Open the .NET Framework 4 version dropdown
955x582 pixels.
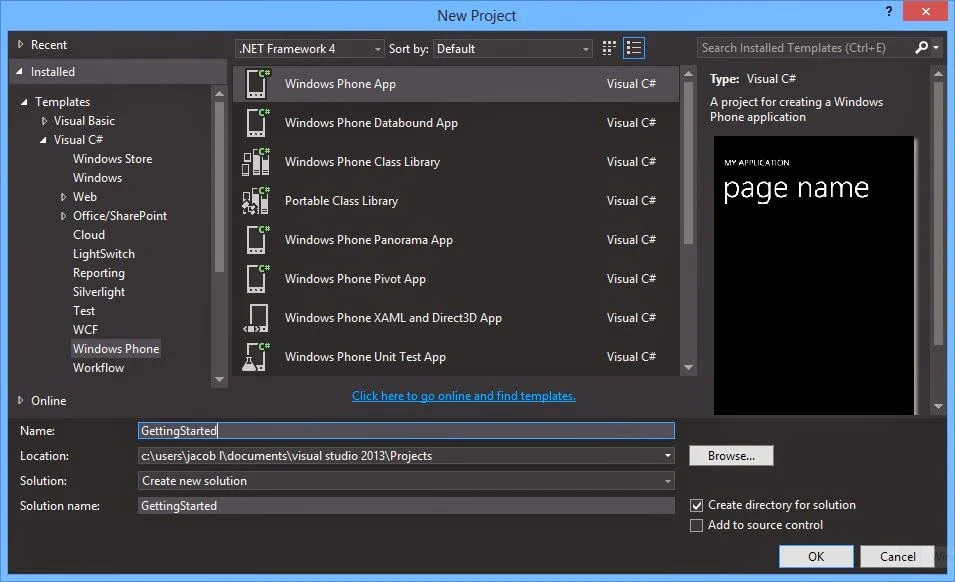pos(309,49)
